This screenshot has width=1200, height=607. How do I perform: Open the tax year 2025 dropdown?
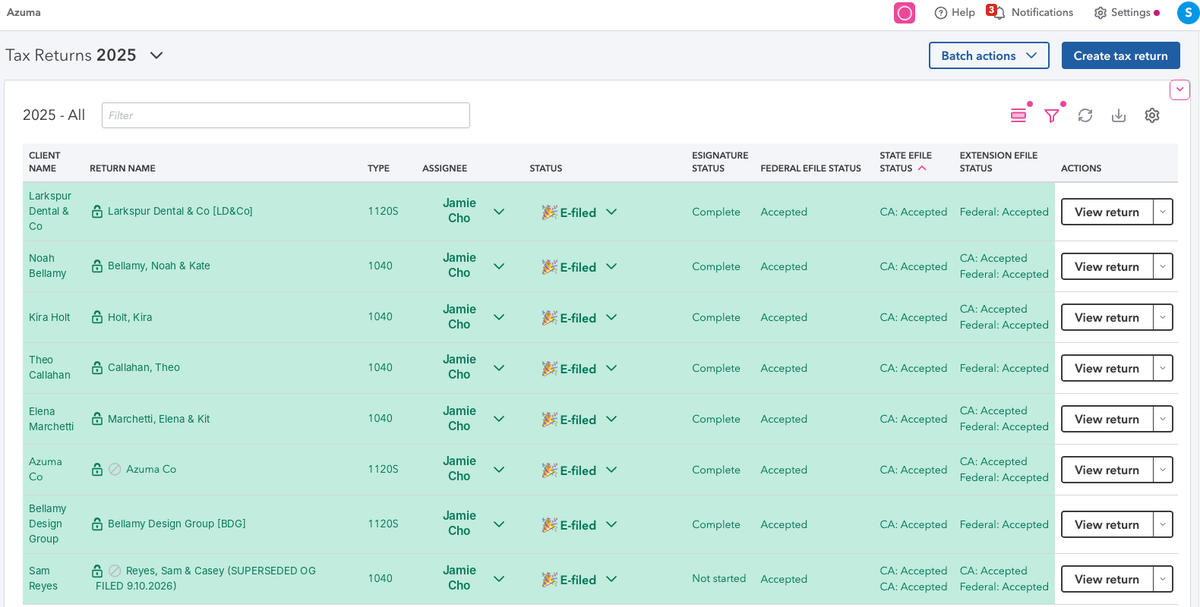[156, 55]
